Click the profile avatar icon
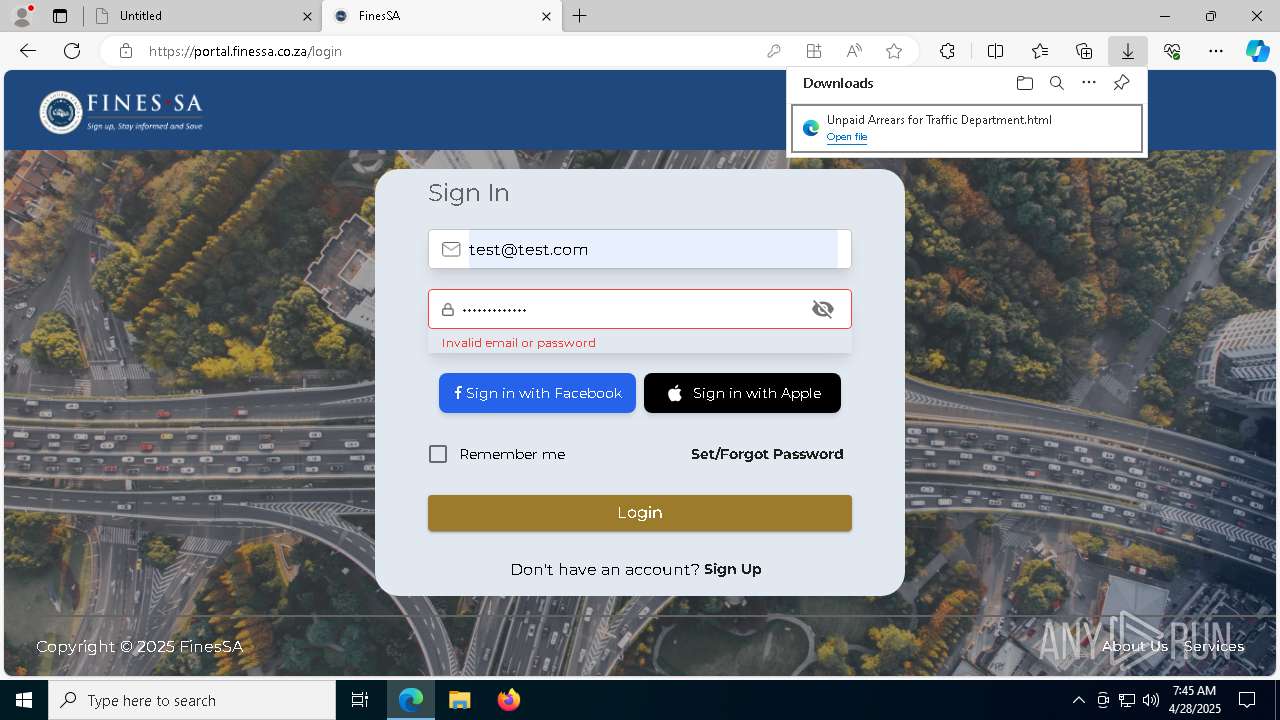 coord(22,16)
